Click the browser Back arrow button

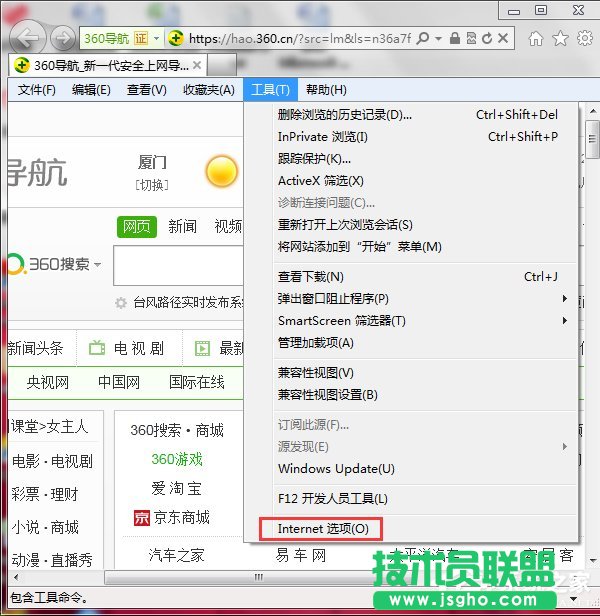[28, 38]
